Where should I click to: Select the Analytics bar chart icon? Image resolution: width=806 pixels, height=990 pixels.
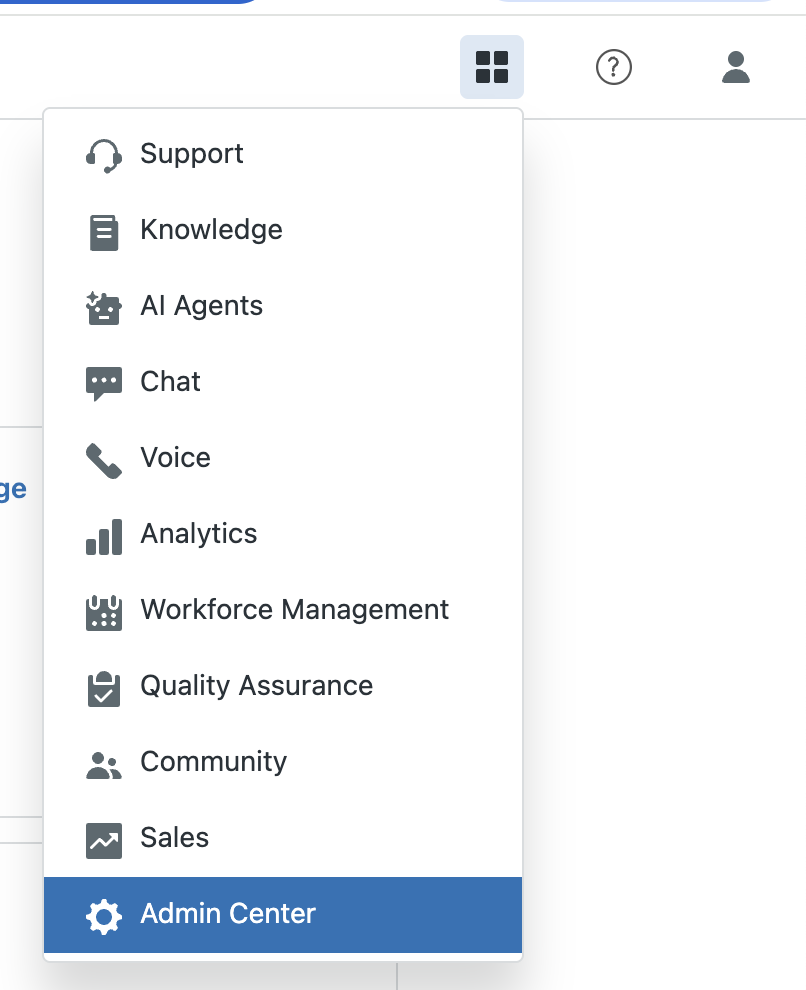pos(103,533)
